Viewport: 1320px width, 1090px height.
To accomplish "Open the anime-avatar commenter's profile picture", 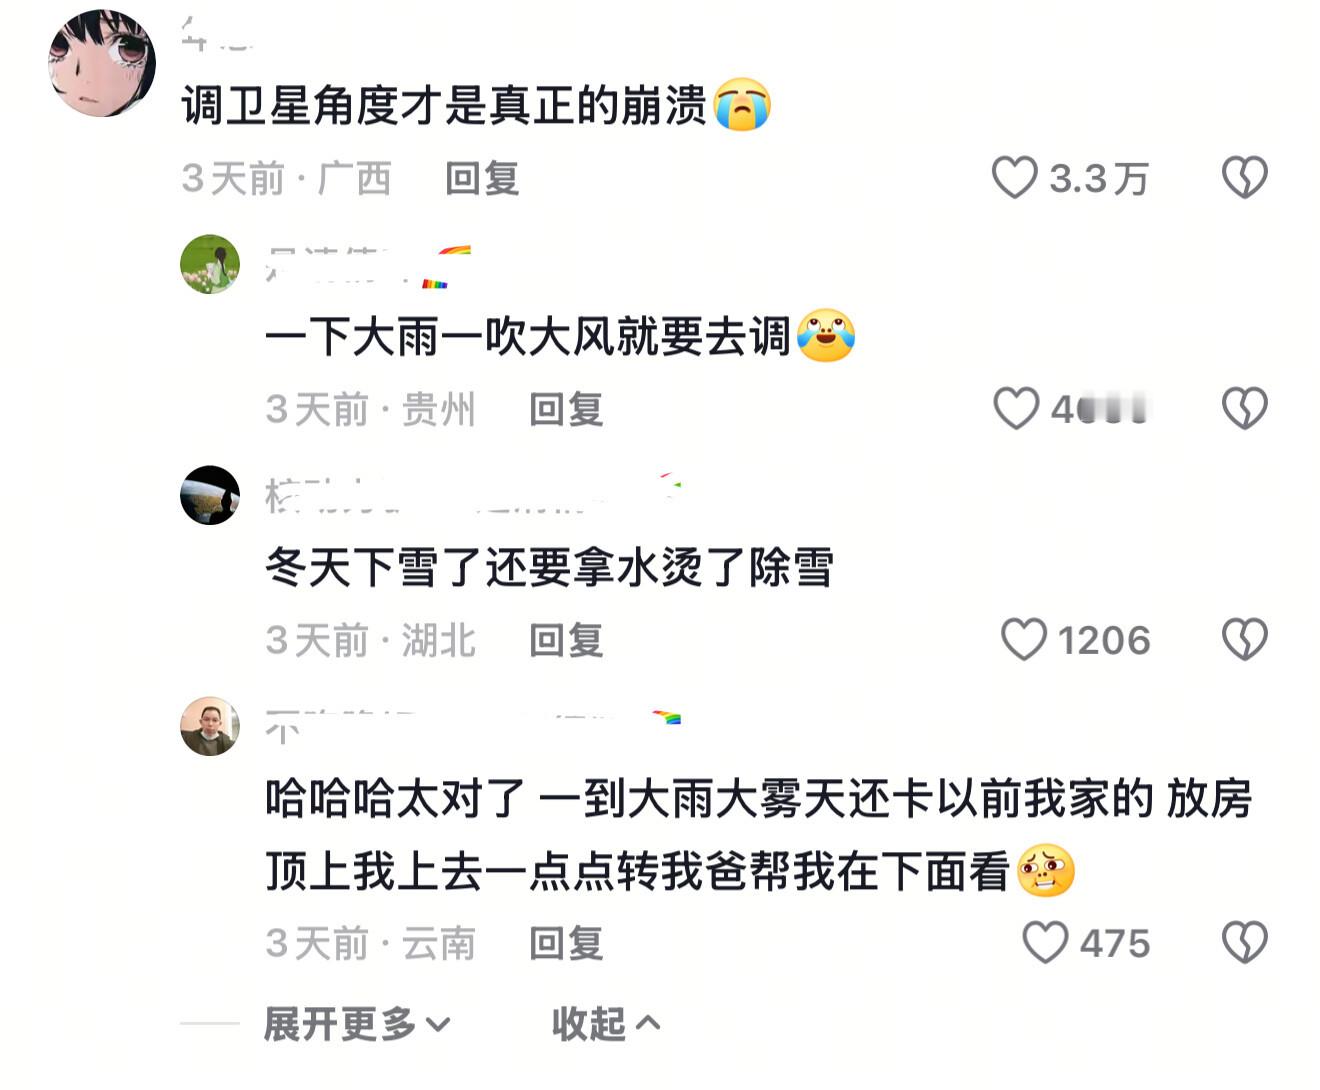I will click(x=102, y=63).
